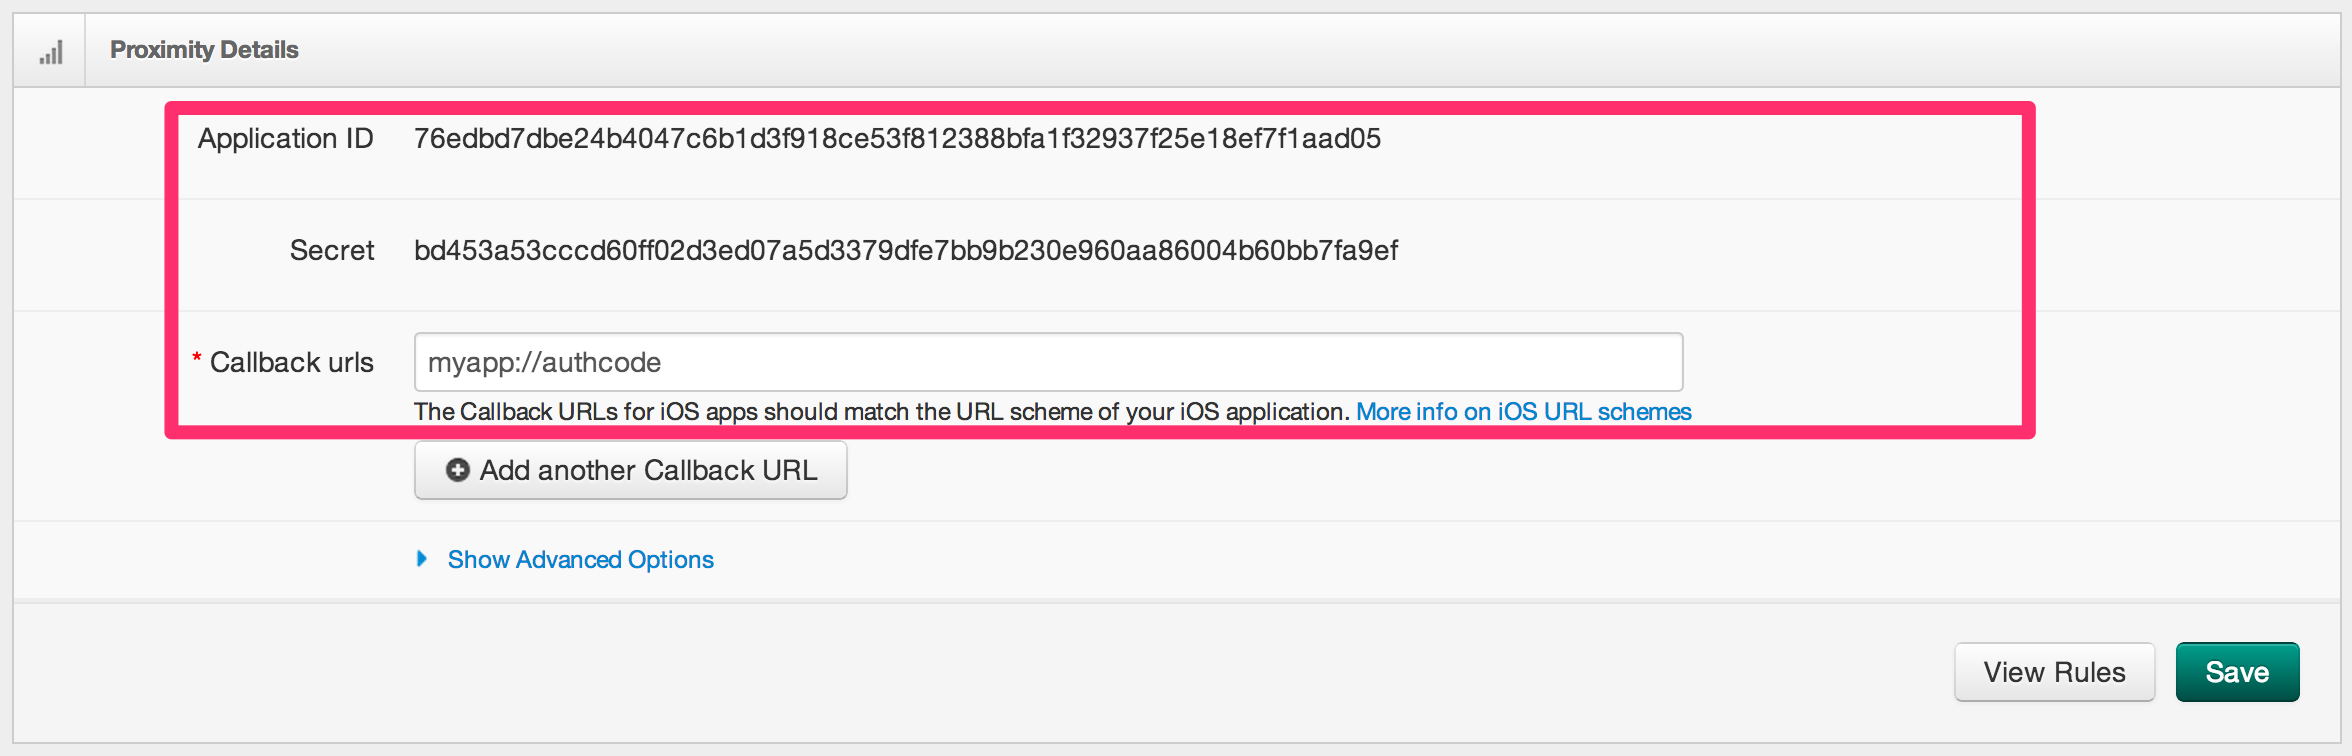Viewport: 2352px width, 756px height.
Task: Click the plus icon on Add Callback button
Action: click(x=458, y=470)
